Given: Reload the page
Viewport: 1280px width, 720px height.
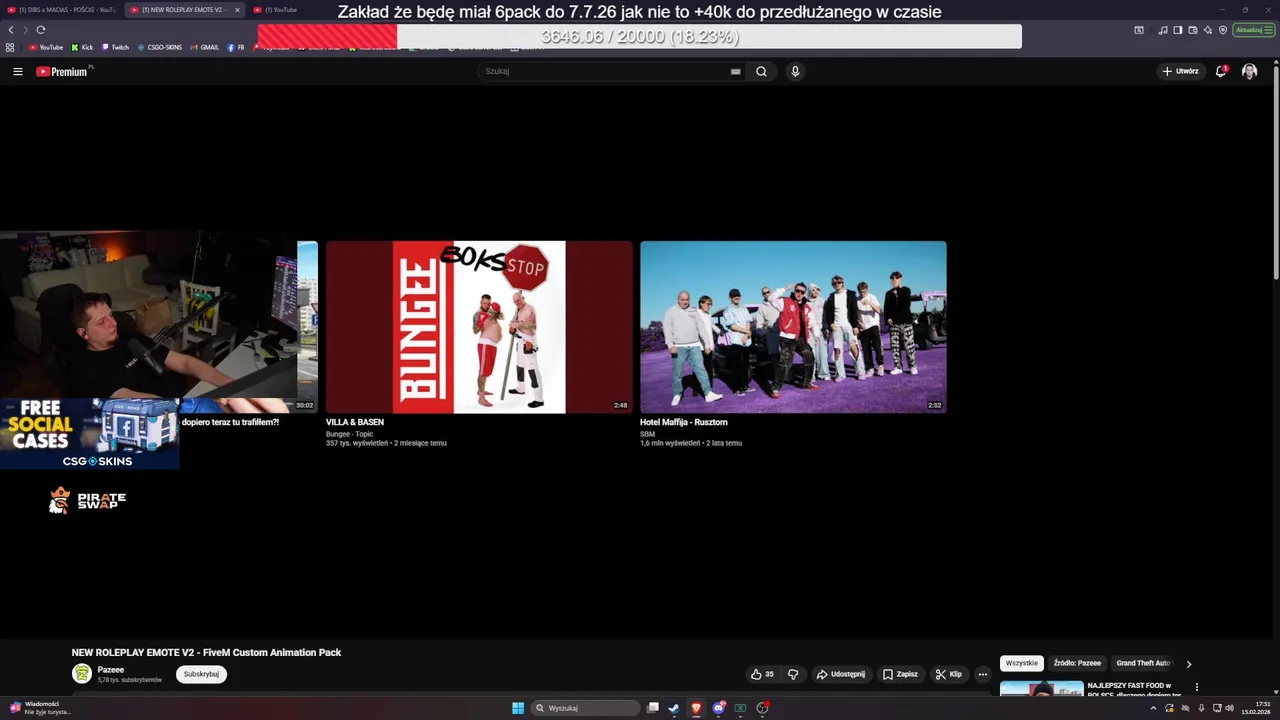Looking at the screenshot, I should pos(41,30).
